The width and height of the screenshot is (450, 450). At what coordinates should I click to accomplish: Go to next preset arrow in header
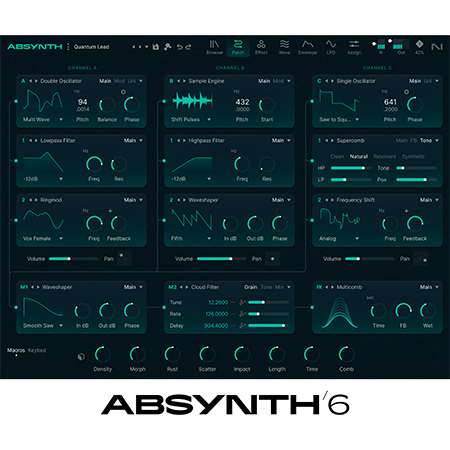tap(140, 47)
